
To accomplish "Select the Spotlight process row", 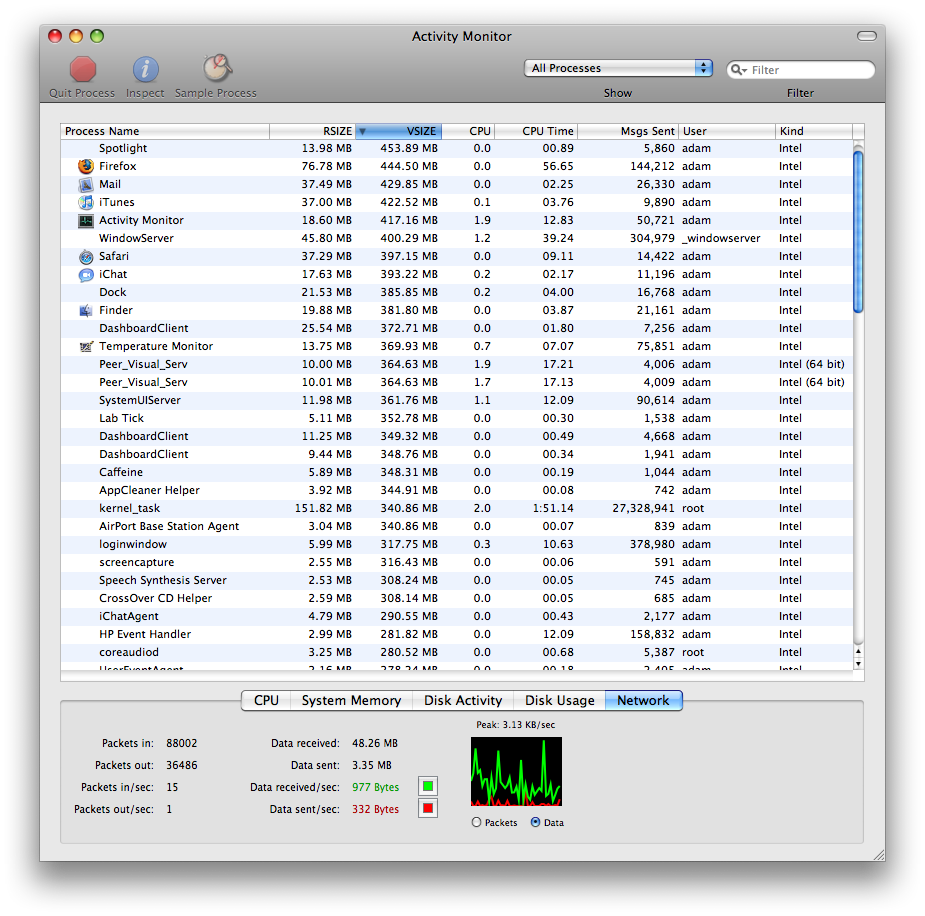I will point(457,149).
